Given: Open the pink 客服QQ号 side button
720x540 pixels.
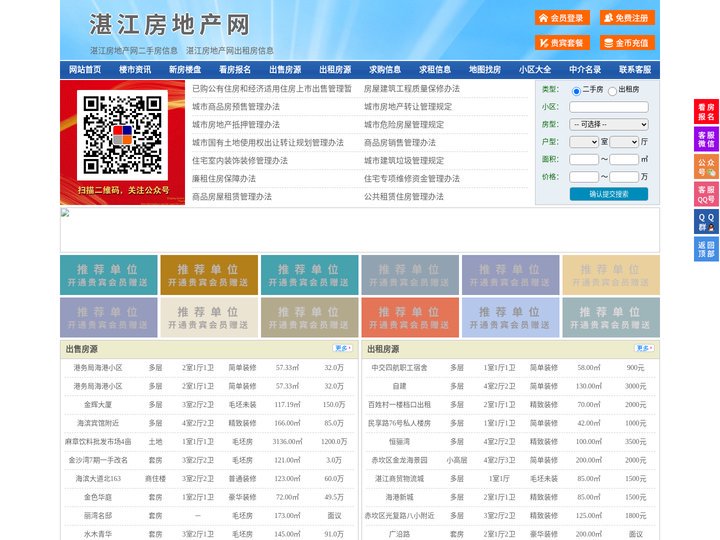Looking at the screenshot, I should click(x=706, y=194).
